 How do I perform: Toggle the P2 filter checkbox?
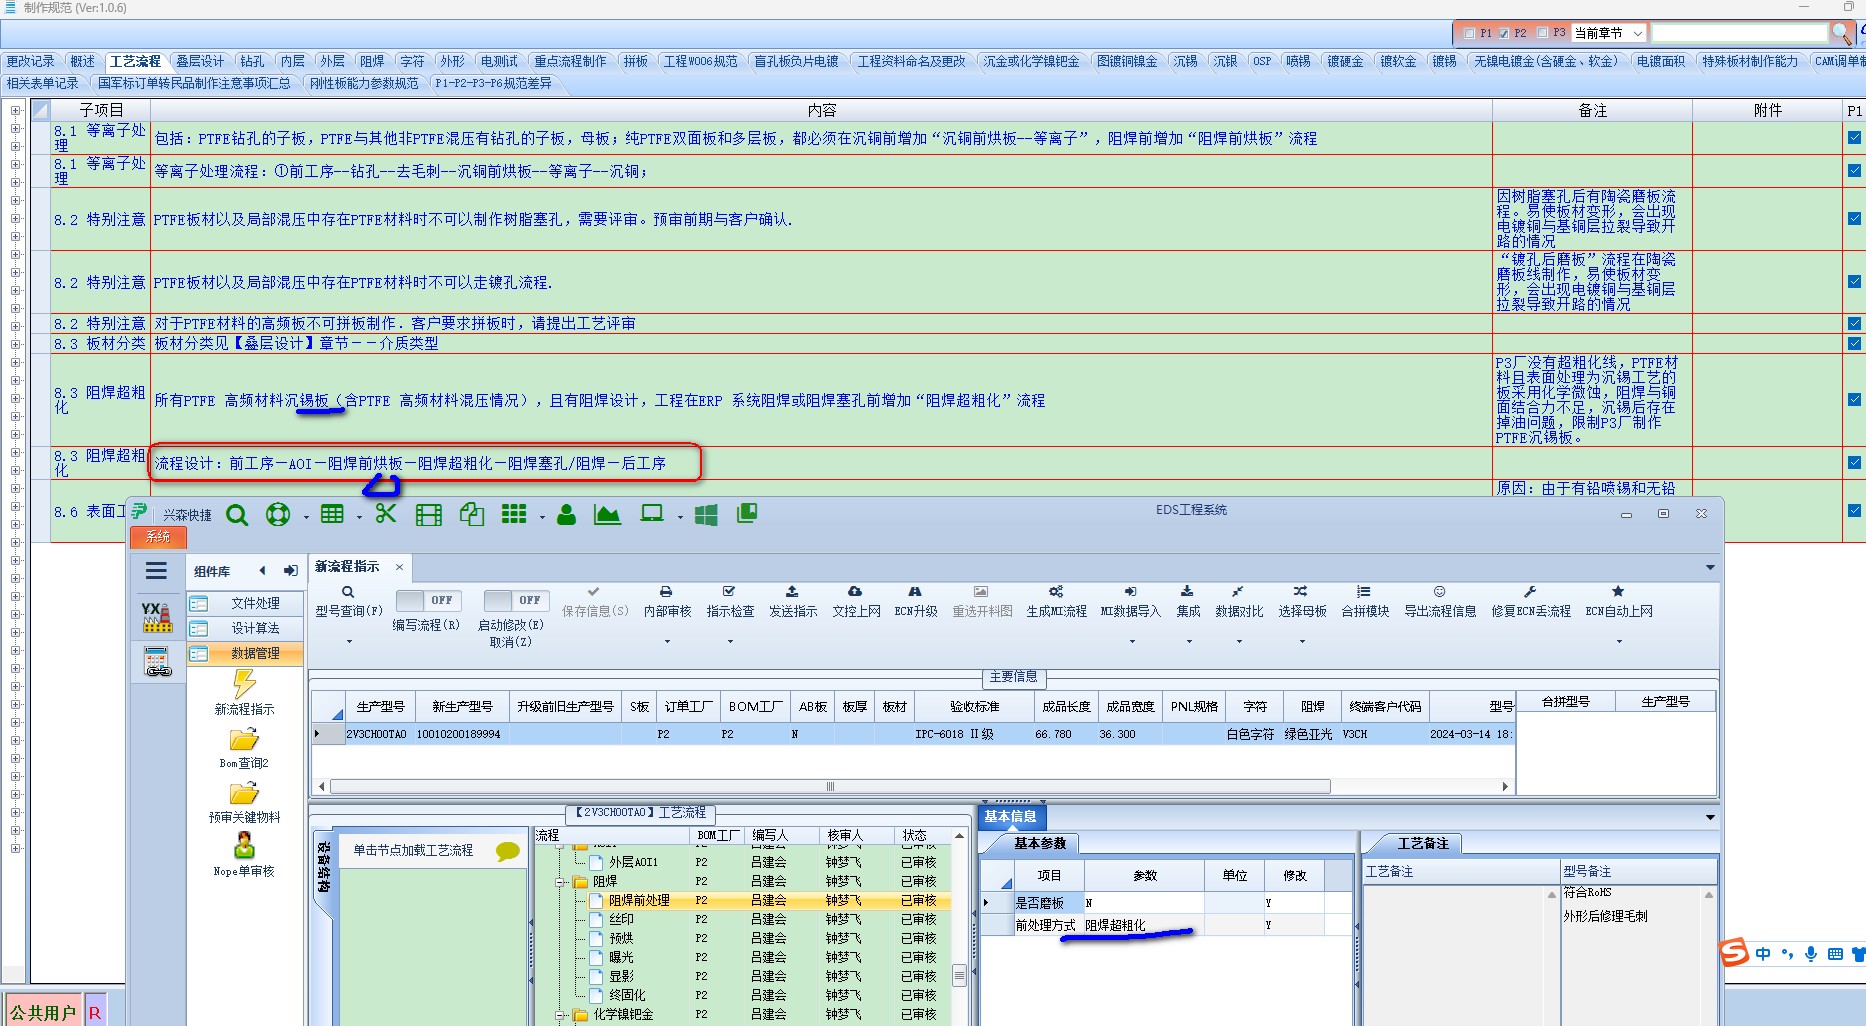point(1504,33)
